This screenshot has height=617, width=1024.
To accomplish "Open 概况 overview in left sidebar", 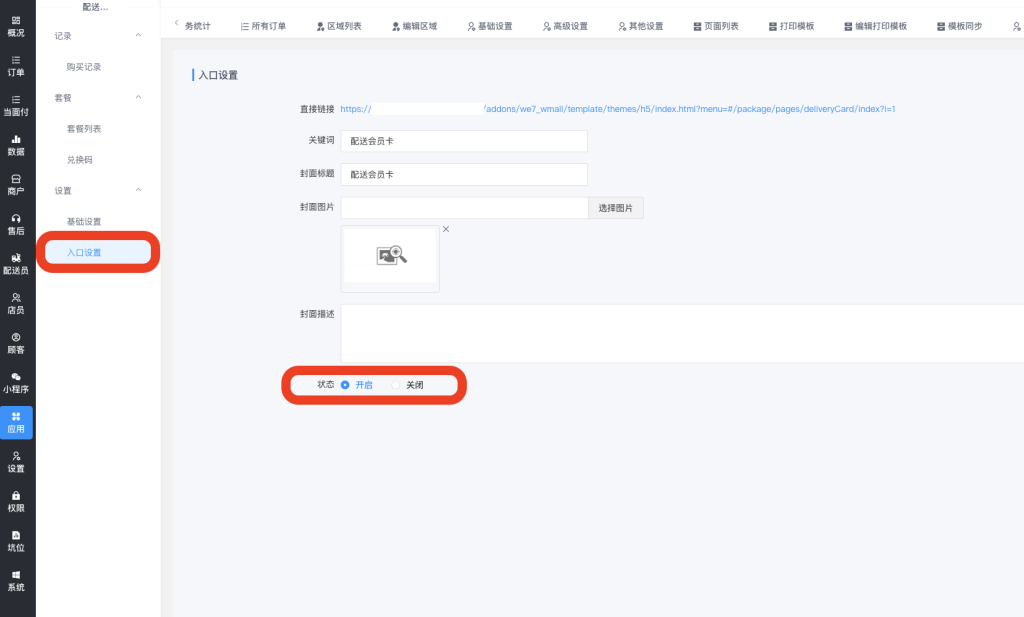I will click(x=16, y=26).
